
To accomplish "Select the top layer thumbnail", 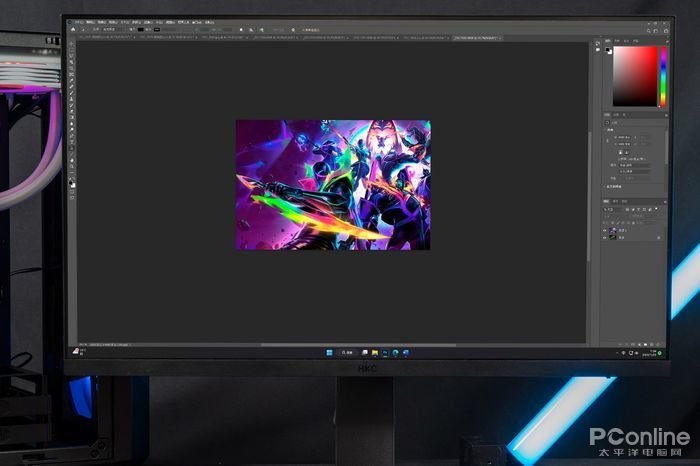I will click(612, 231).
